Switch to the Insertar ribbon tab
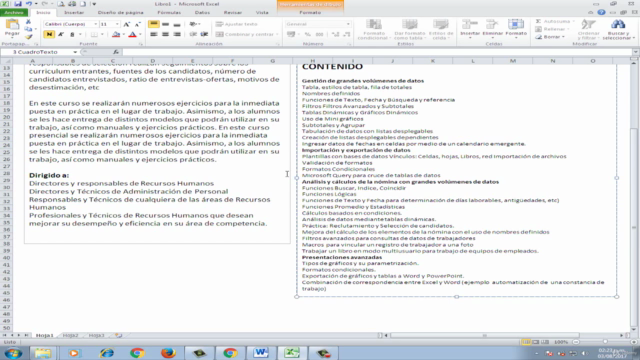Viewport: 640px width, 360px height. 74,13
